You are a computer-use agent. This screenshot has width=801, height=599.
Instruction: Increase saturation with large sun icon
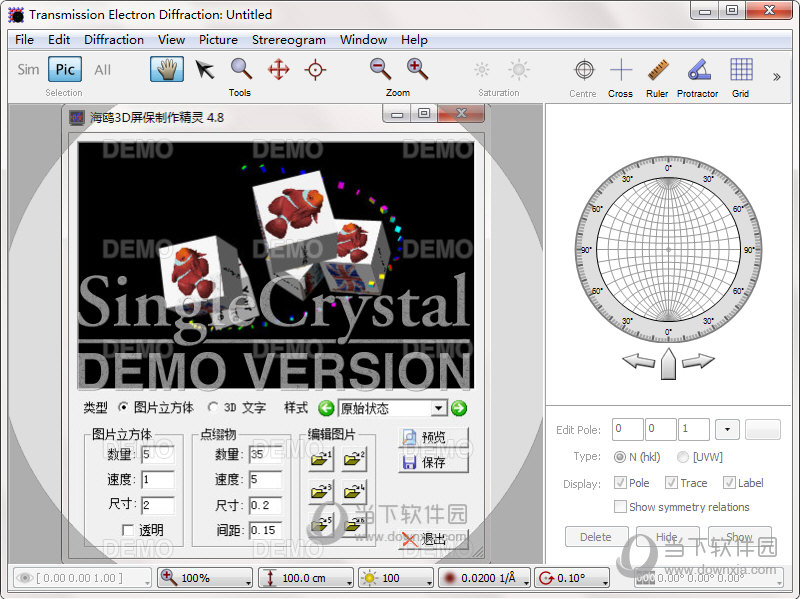[x=519, y=69]
